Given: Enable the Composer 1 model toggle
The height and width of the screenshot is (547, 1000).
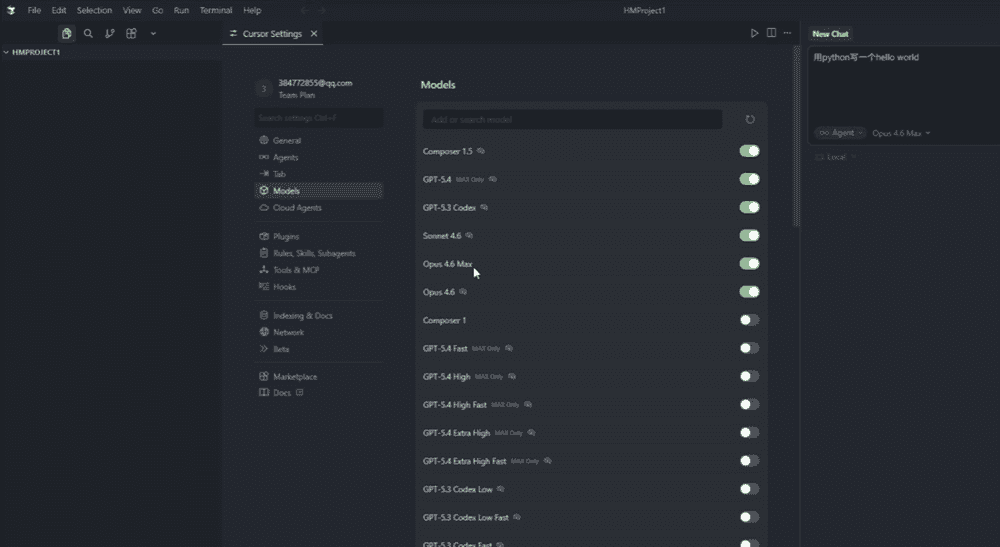Looking at the screenshot, I should coord(749,320).
